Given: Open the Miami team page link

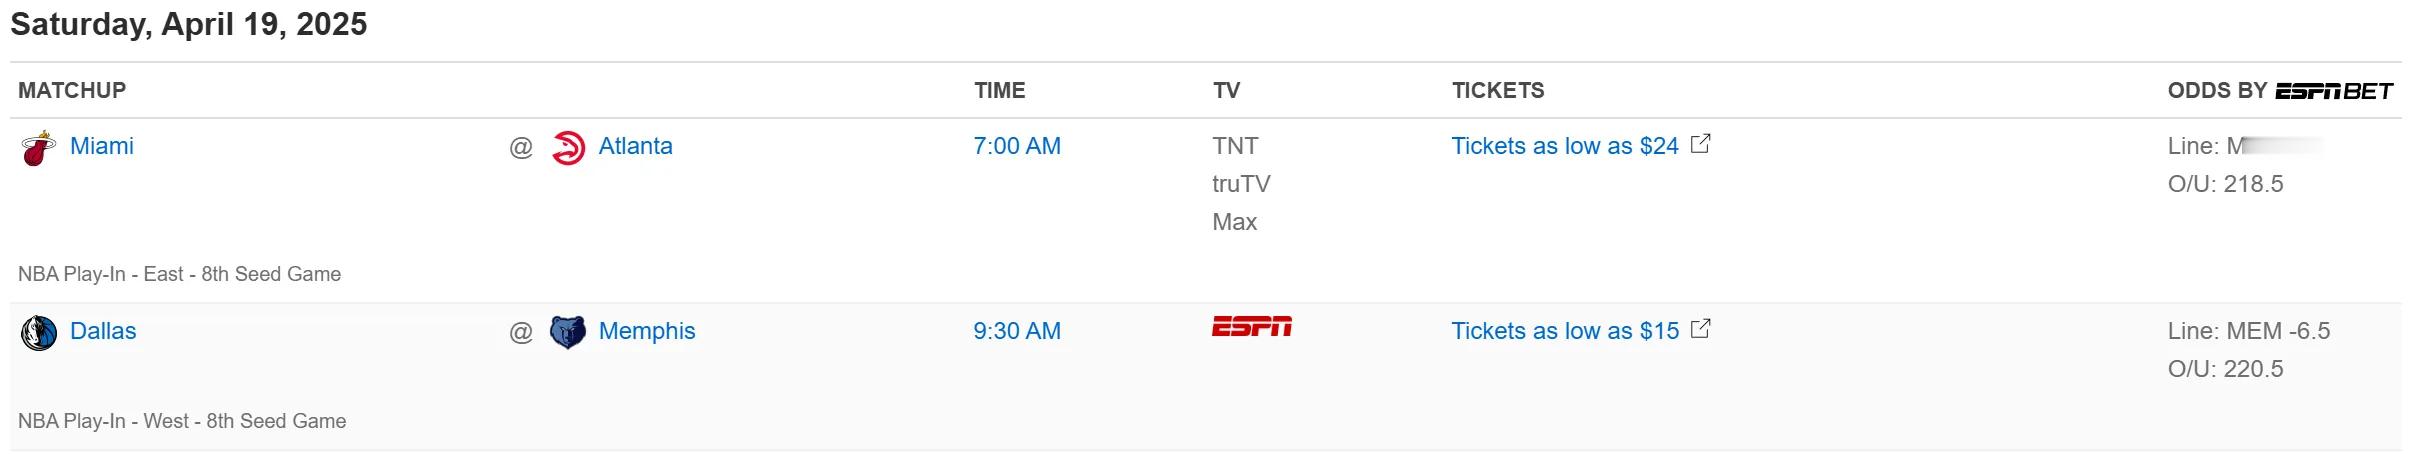Looking at the screenshot, I should [102, 146].
